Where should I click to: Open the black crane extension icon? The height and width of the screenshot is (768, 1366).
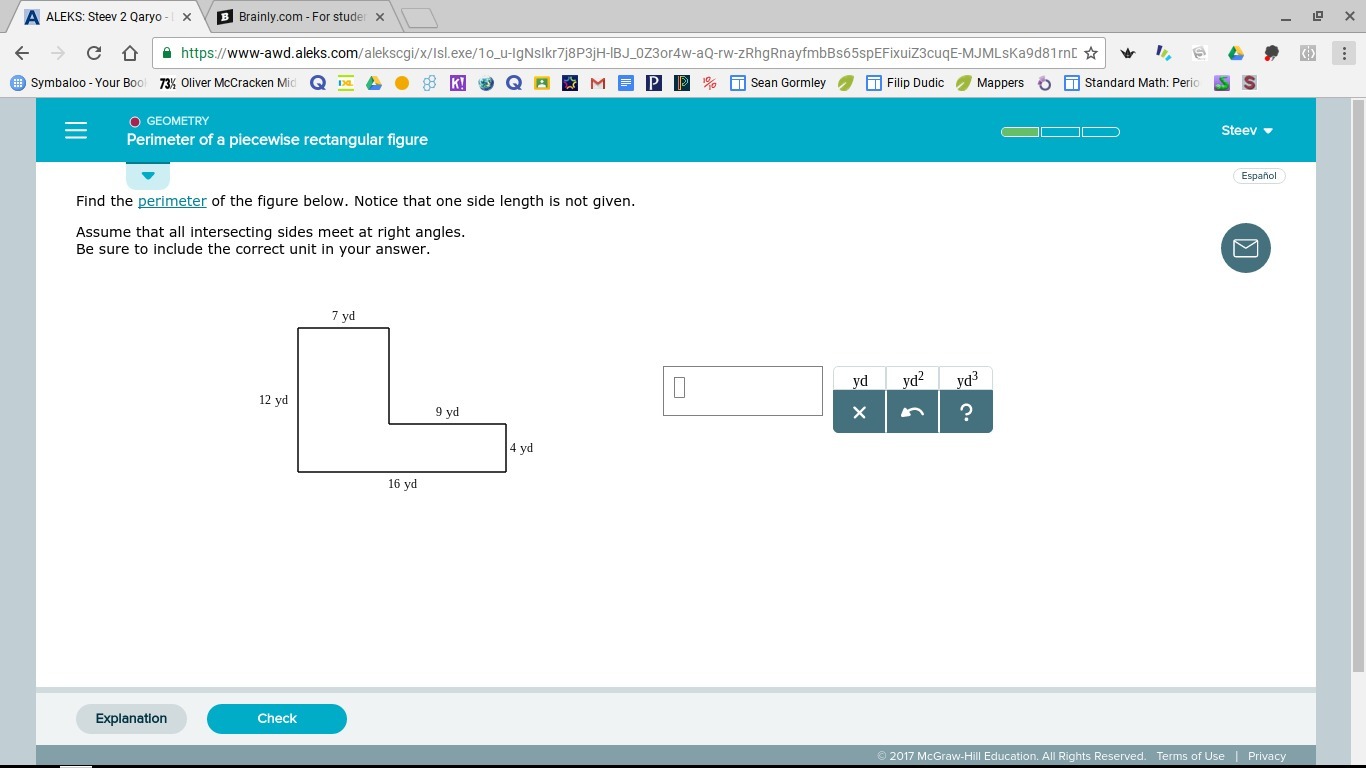1128,53
